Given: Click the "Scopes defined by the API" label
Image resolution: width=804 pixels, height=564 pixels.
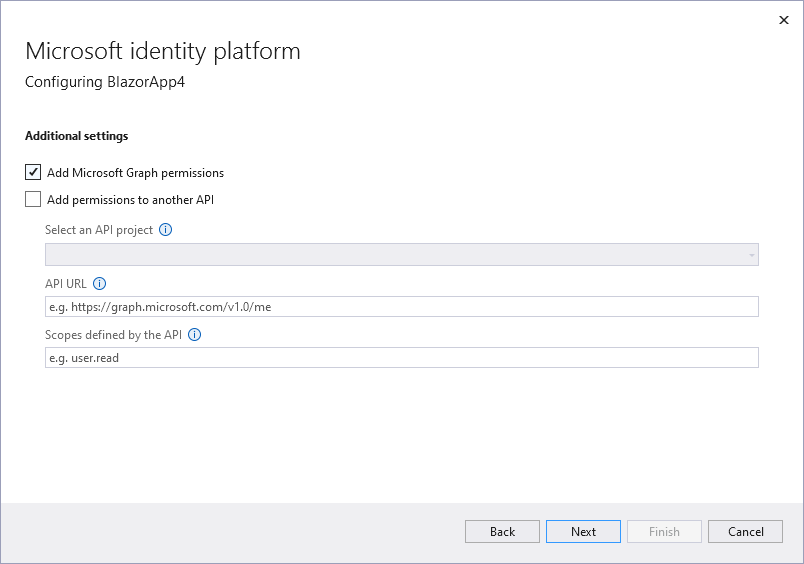Looking at the screenshot, I should pos(113,335).
